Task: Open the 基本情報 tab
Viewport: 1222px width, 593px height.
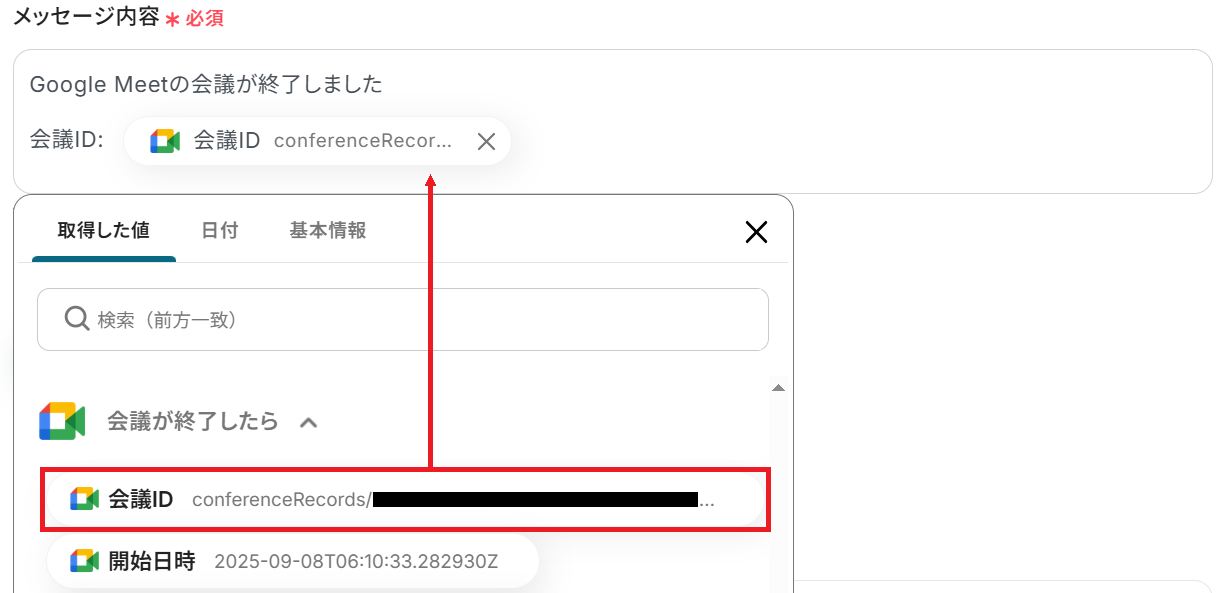Action: 328,230
